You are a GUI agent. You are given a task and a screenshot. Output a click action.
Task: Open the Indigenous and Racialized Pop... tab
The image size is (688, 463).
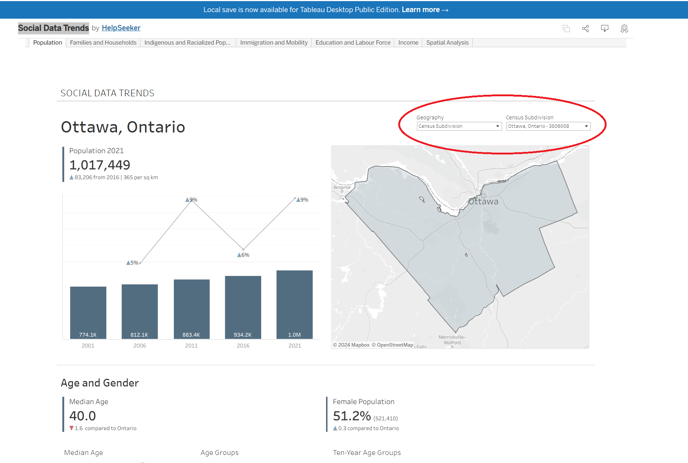click(x=187, y=43)
